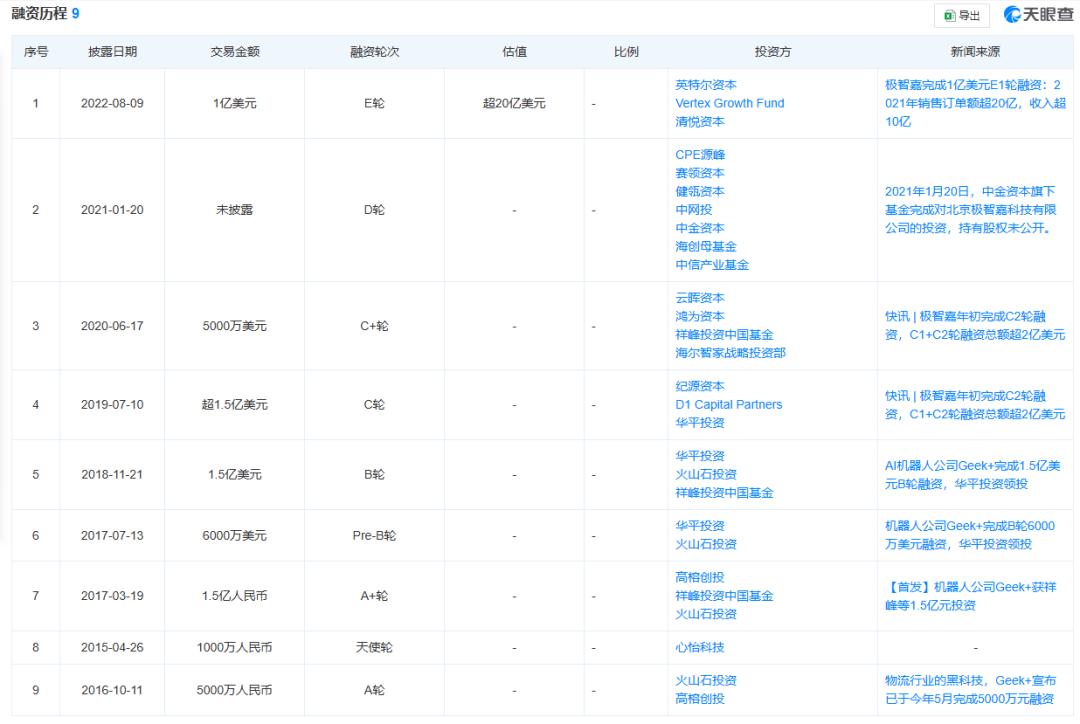Click the 新闻来源 column header
This screenshot has width=1080, height=724.
pyautogui.click(x=975, y=52)
